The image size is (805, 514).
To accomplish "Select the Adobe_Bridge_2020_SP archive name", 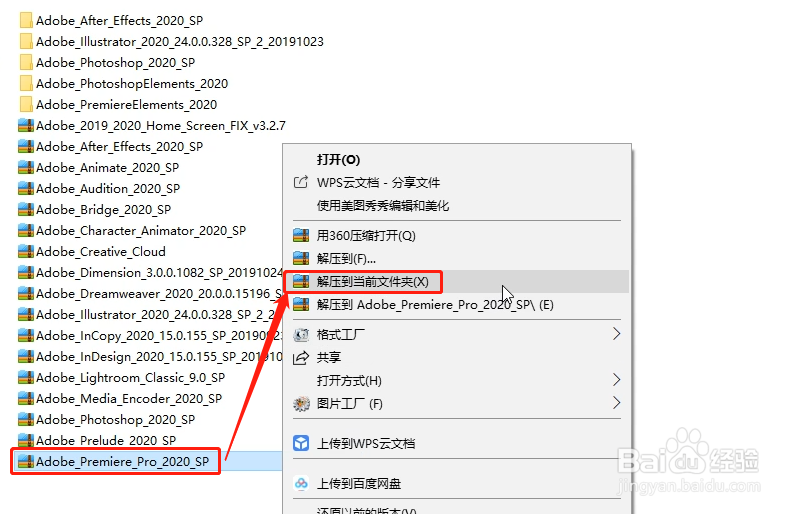I will [x=103, y=210].
